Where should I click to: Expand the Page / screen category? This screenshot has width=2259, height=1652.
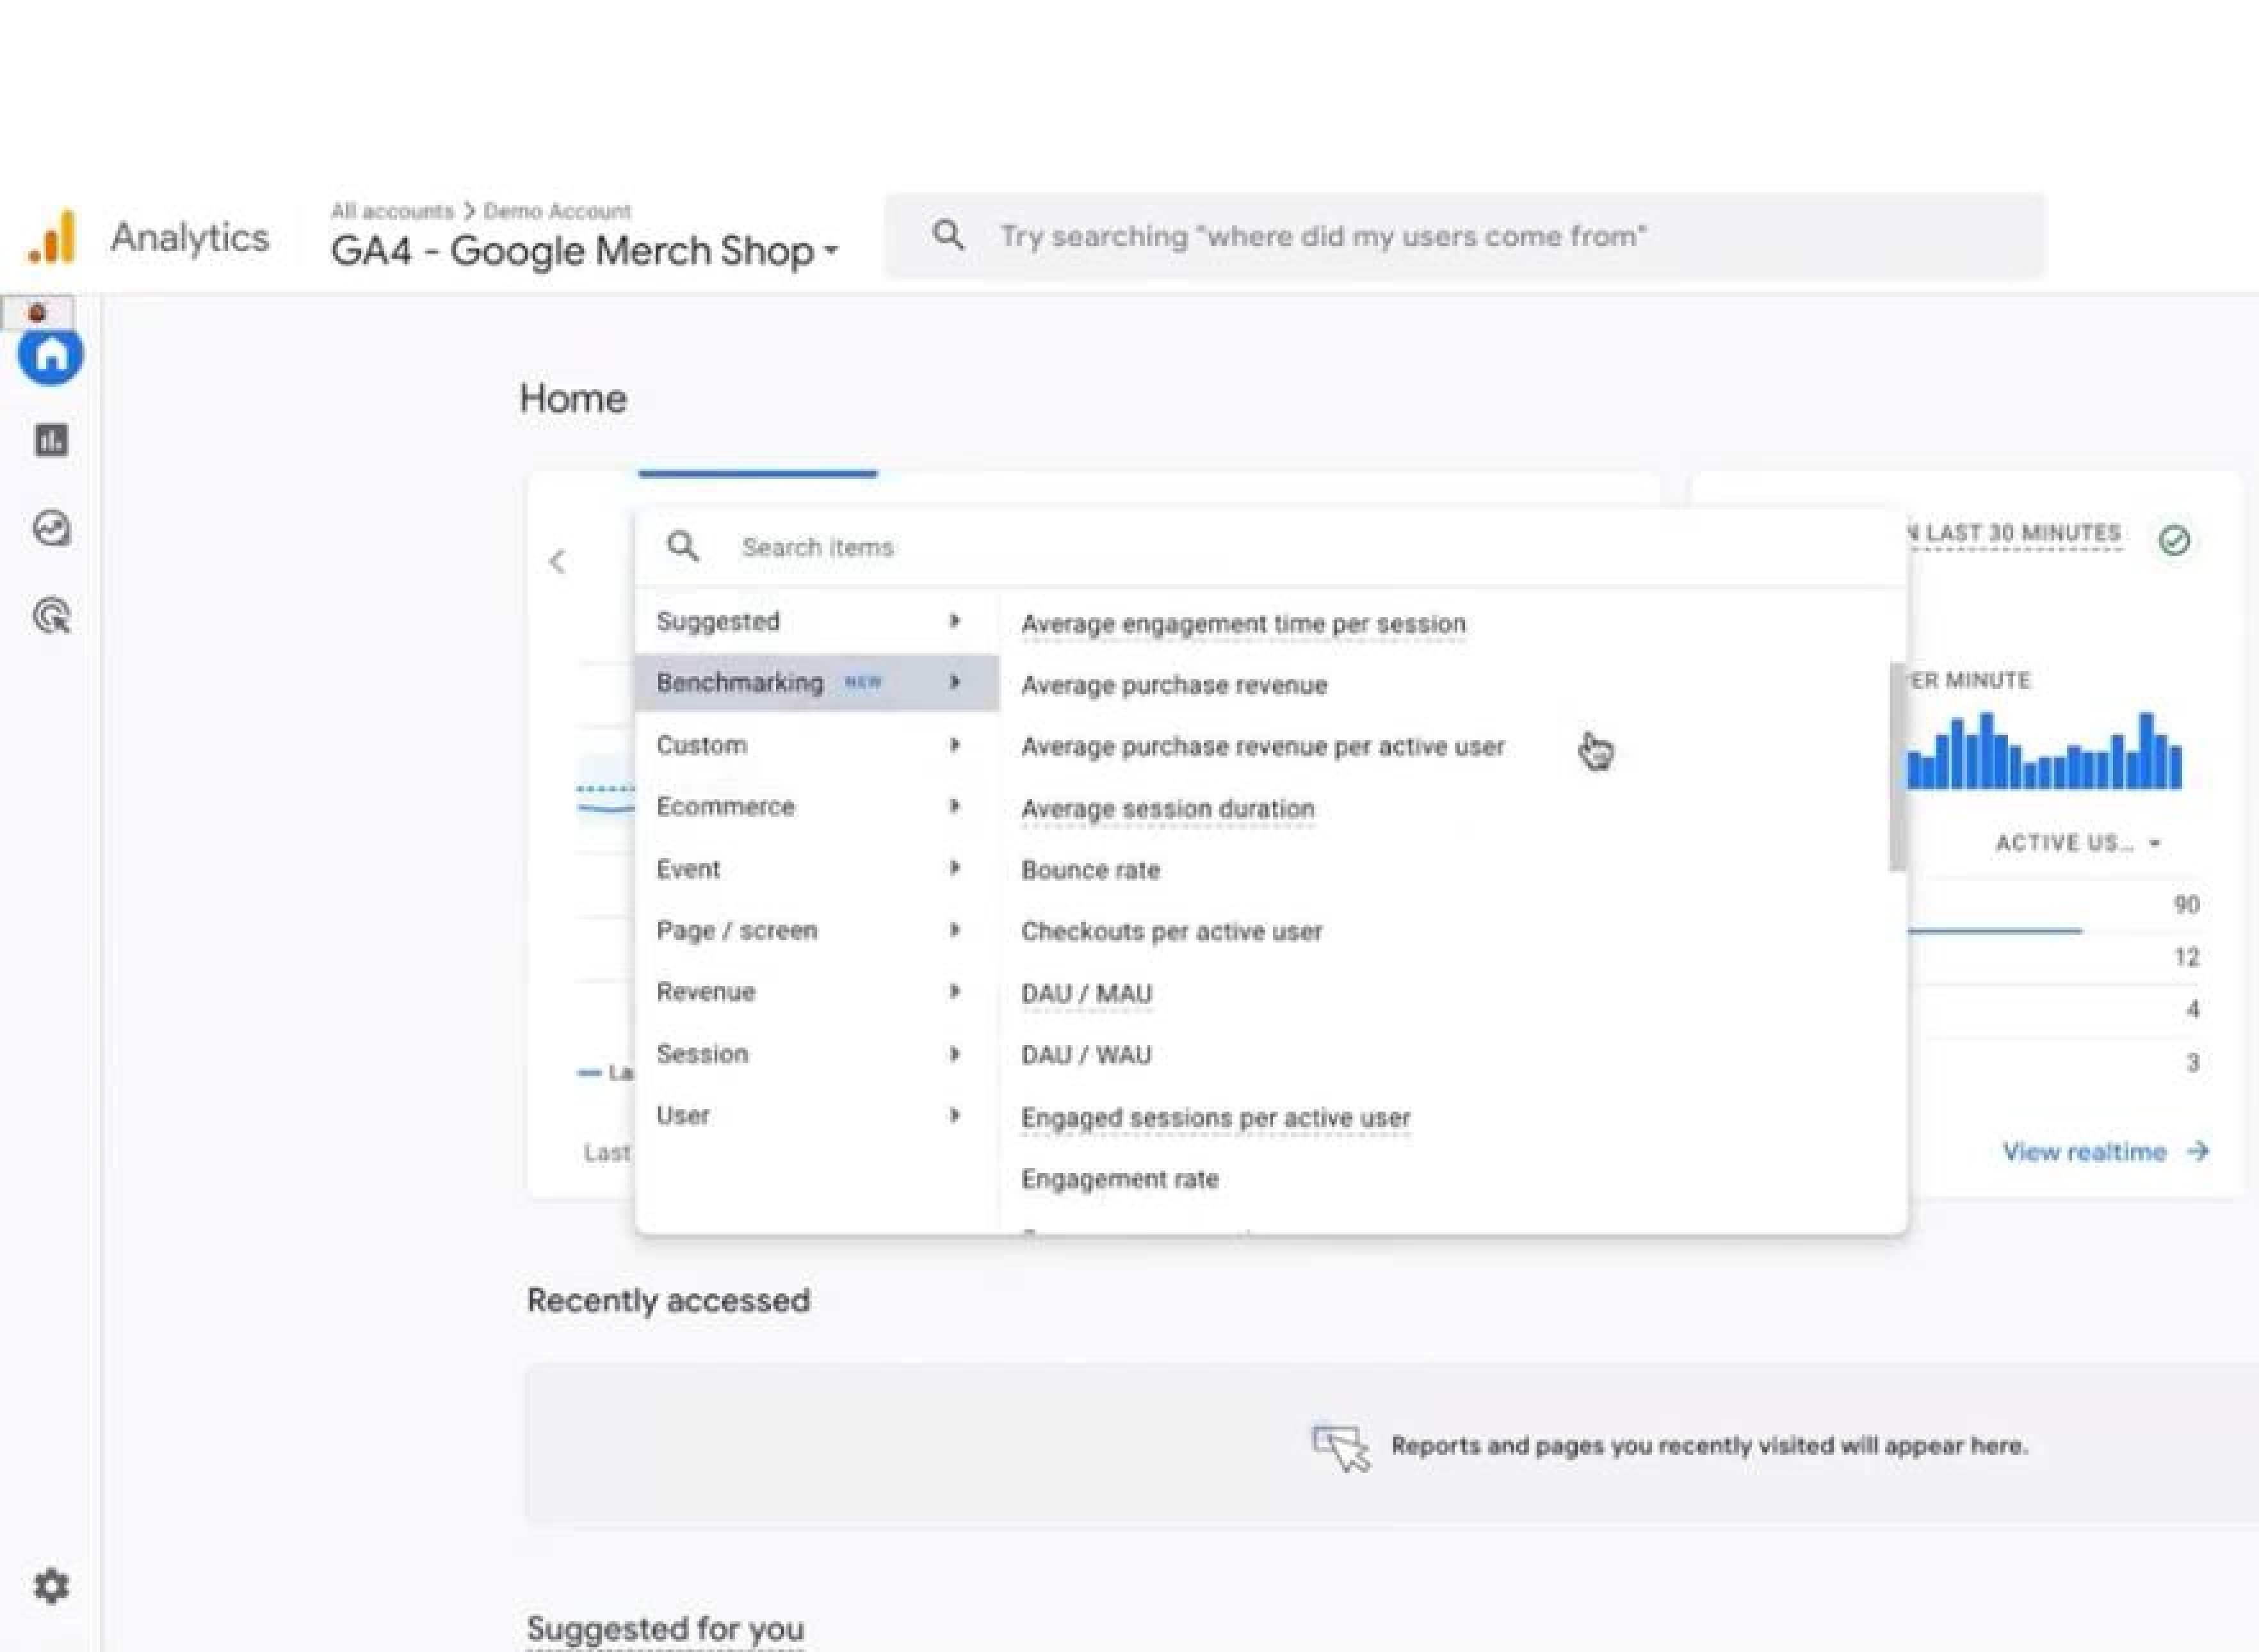[x=816, y=930]
